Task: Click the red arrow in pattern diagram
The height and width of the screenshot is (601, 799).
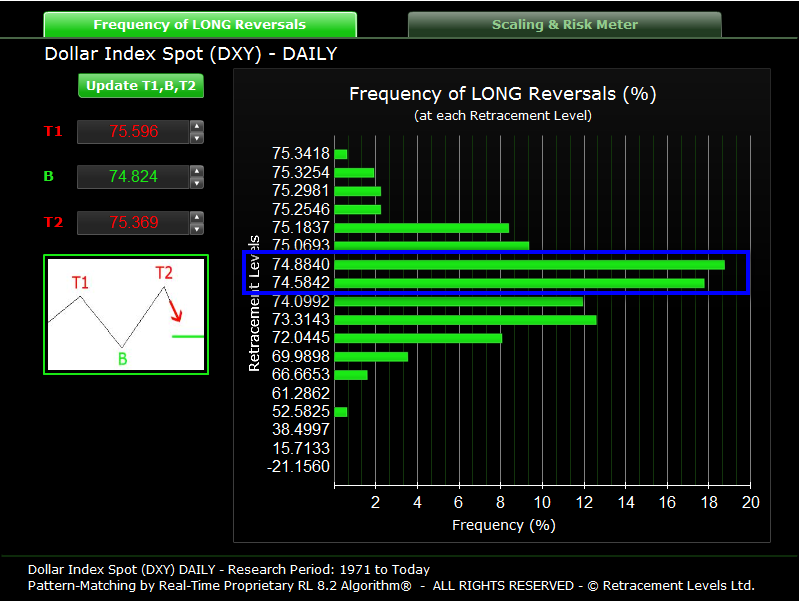Action: [x=176, y=308]
